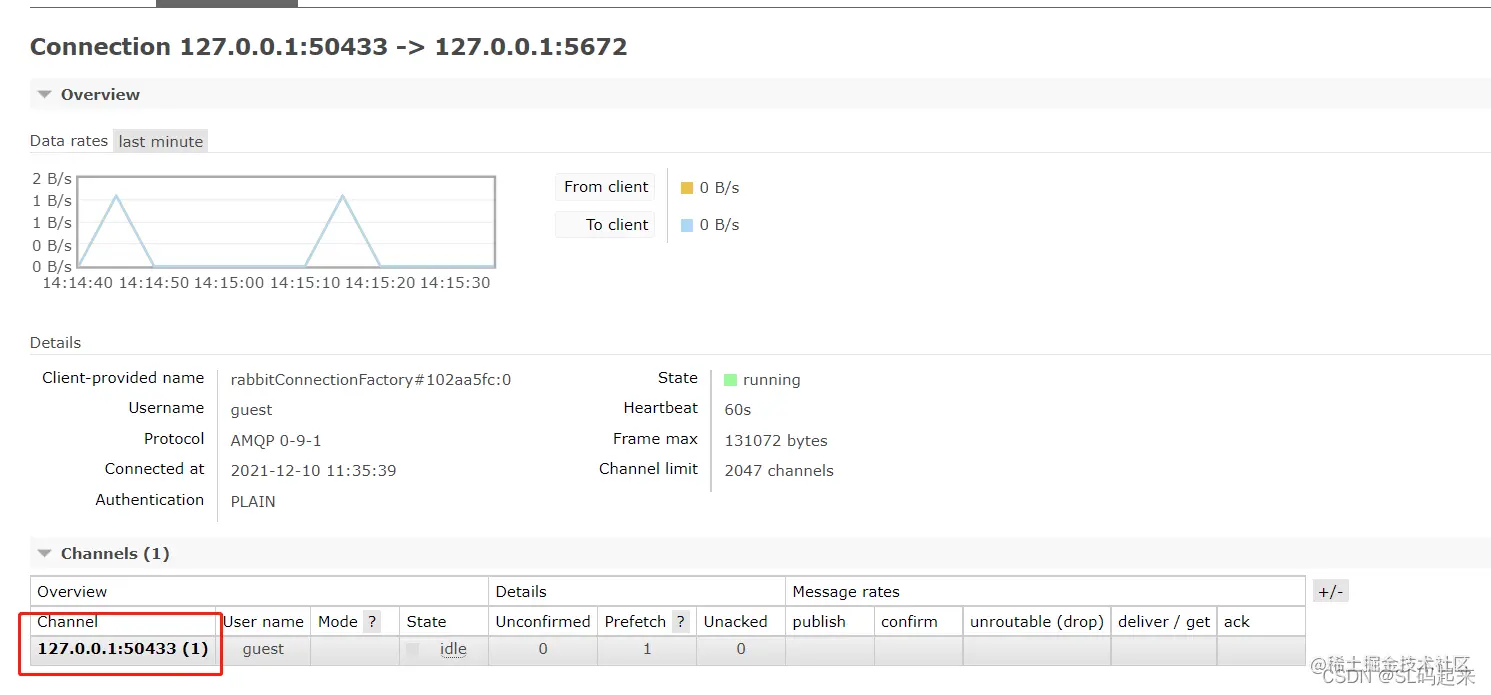Click the State column header

426,621
